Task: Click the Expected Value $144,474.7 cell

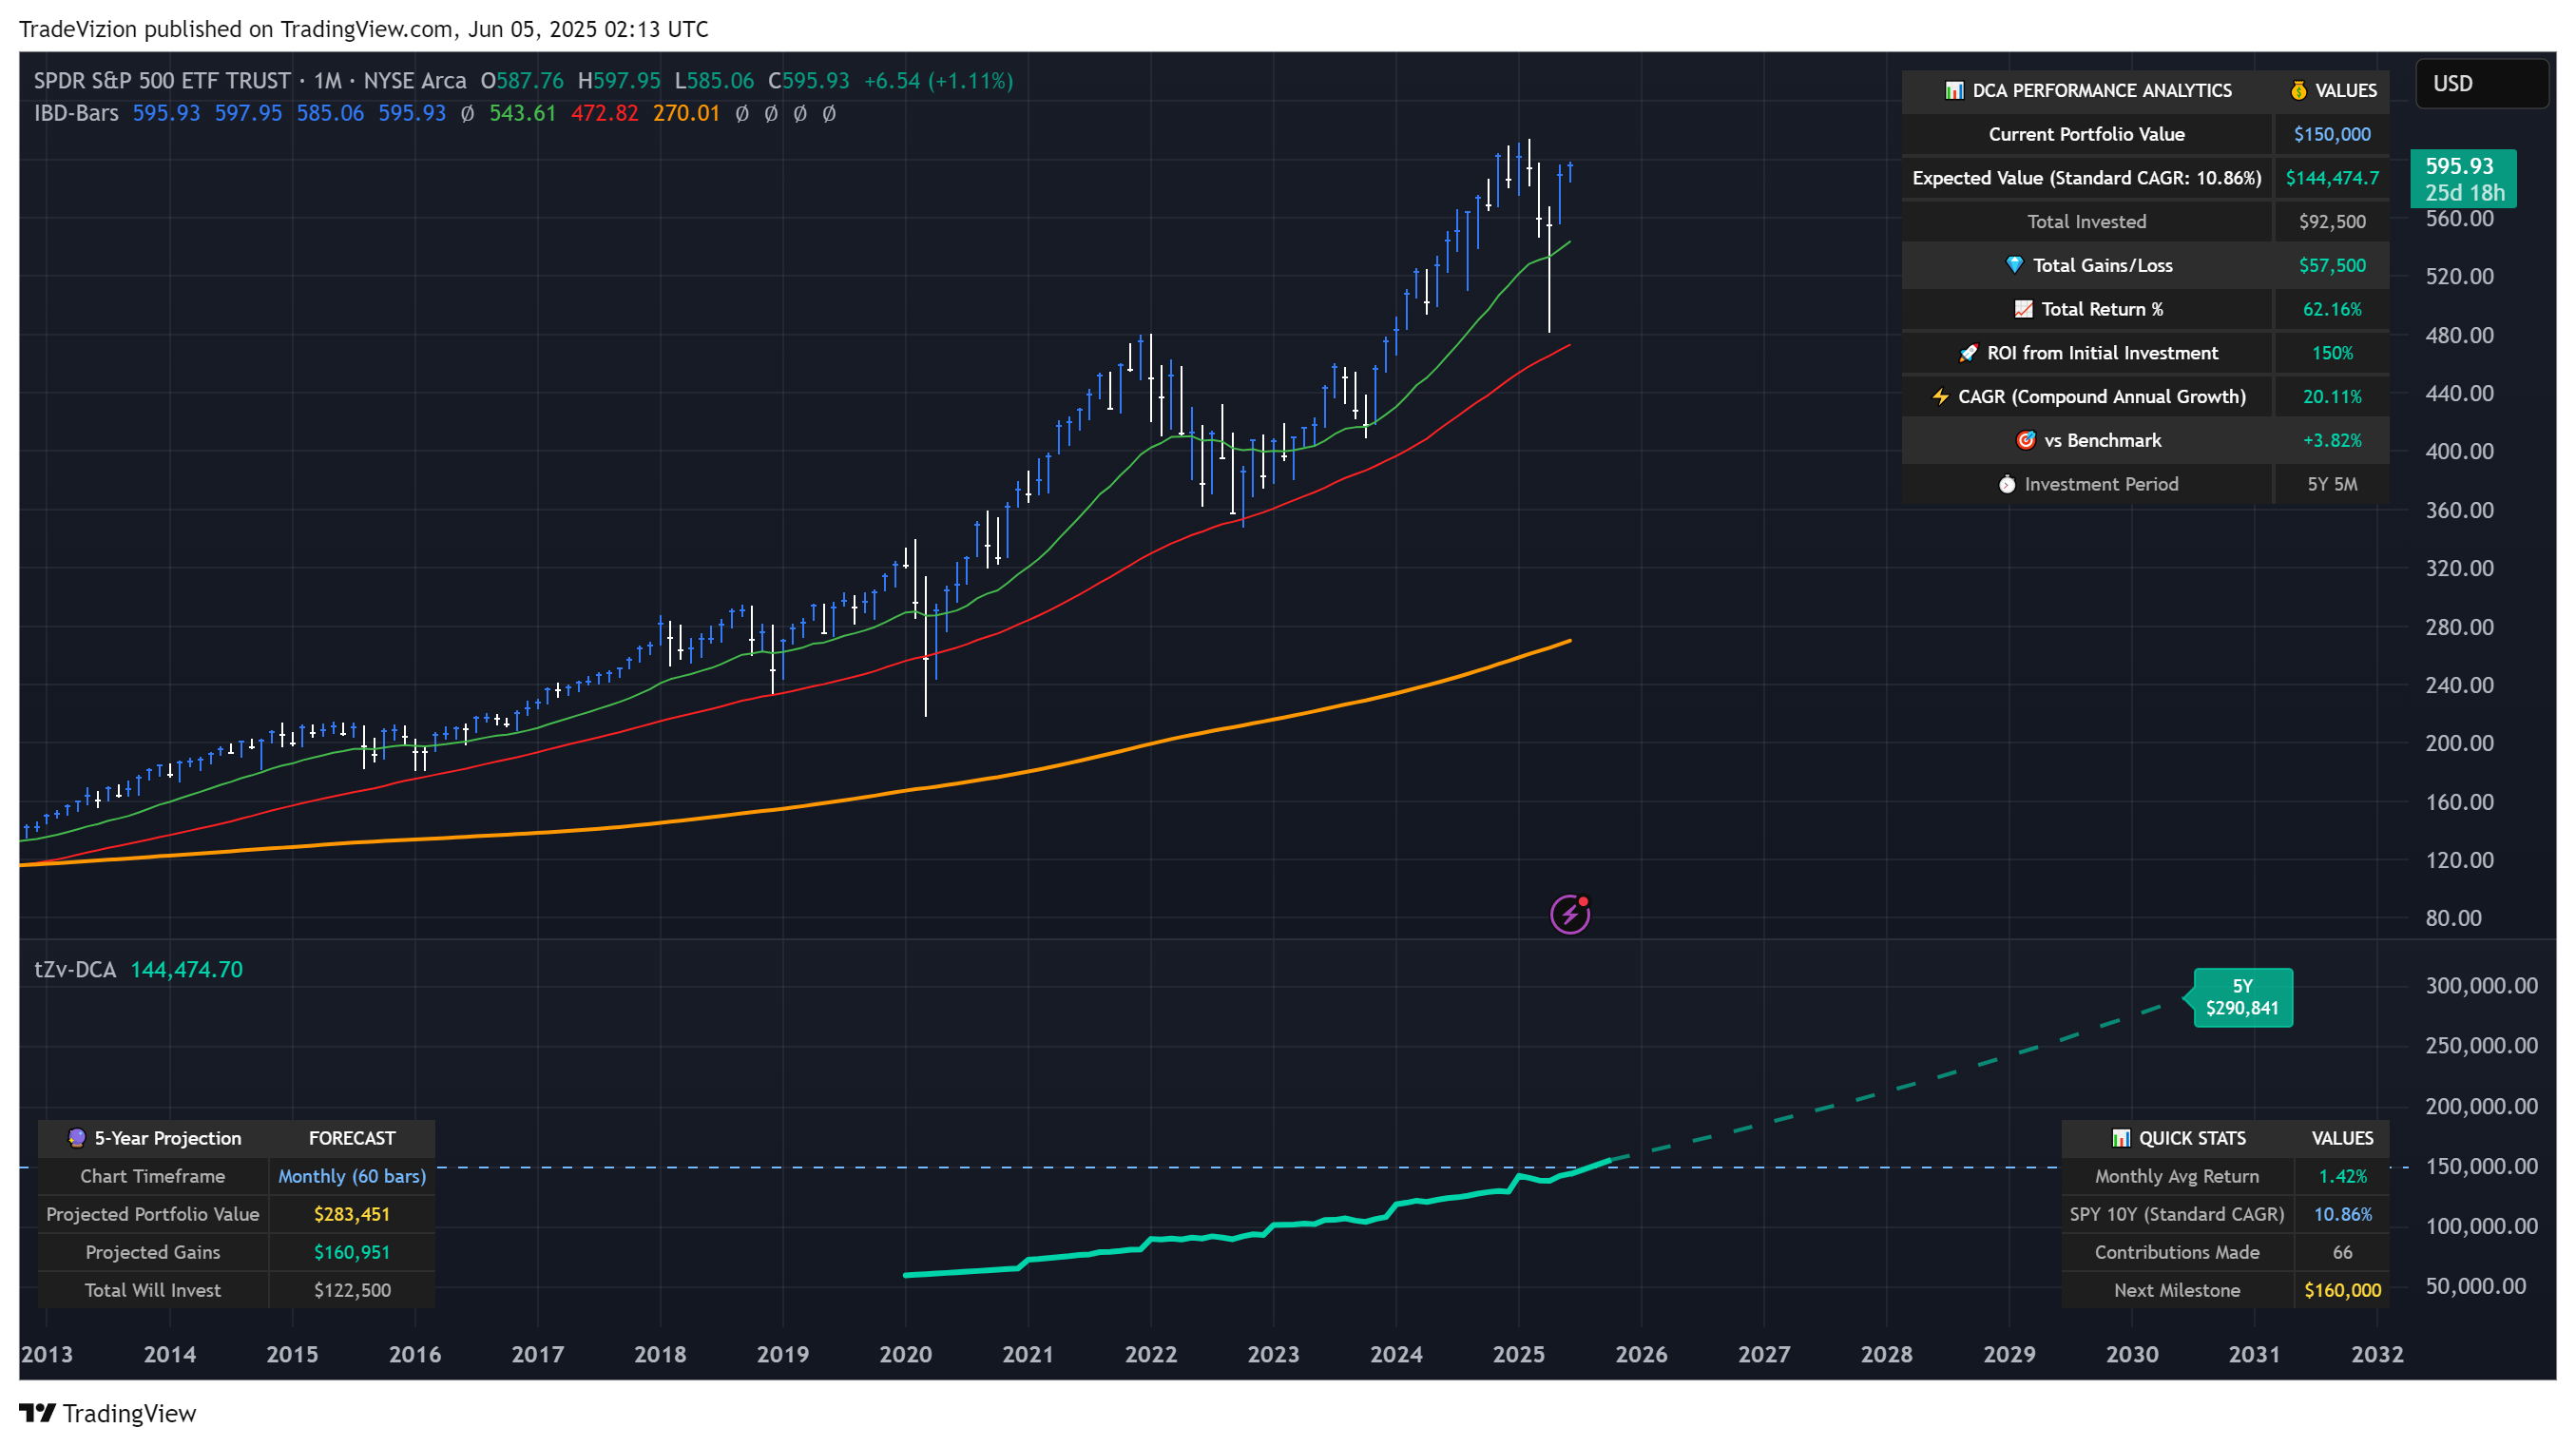Action: pyautogui.click(x=2331, y=178)
